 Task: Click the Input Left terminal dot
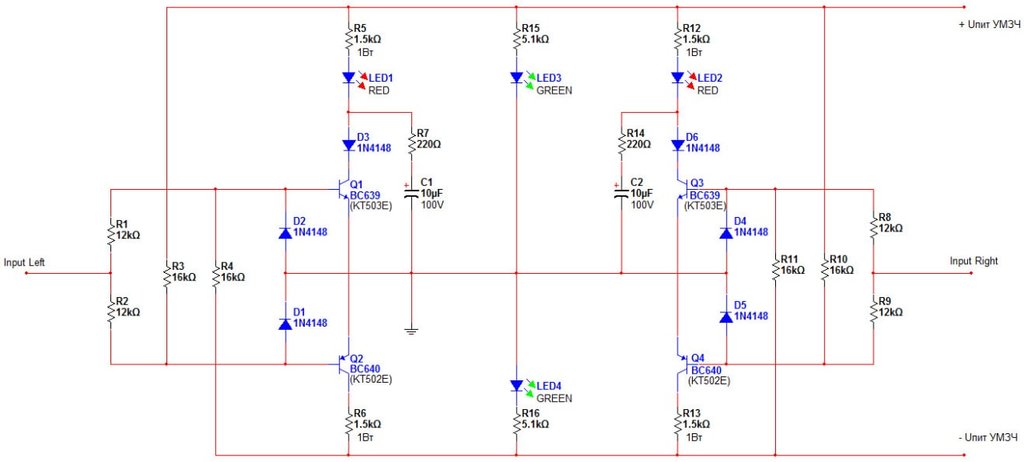(x=26, y=273)
